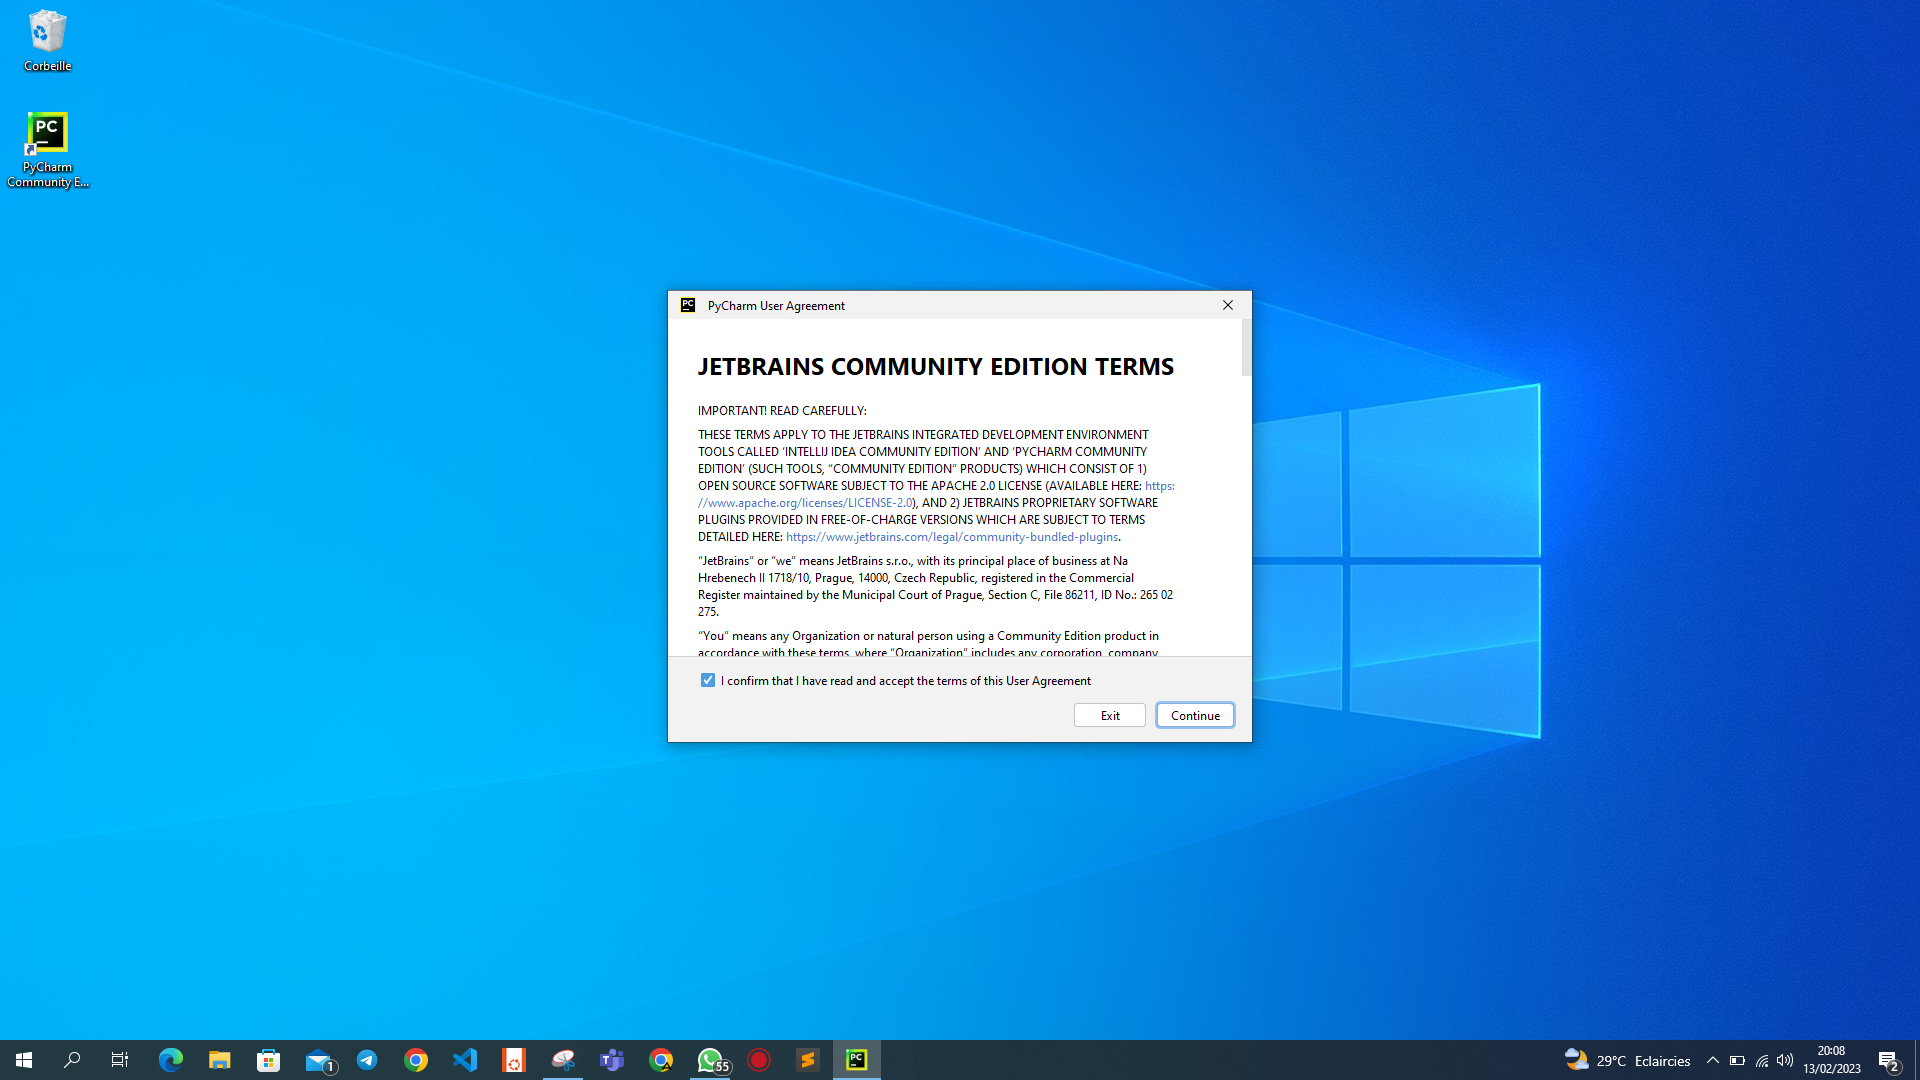Open the Chrome profile icon beside Teams

click(x=661, y=1060)
